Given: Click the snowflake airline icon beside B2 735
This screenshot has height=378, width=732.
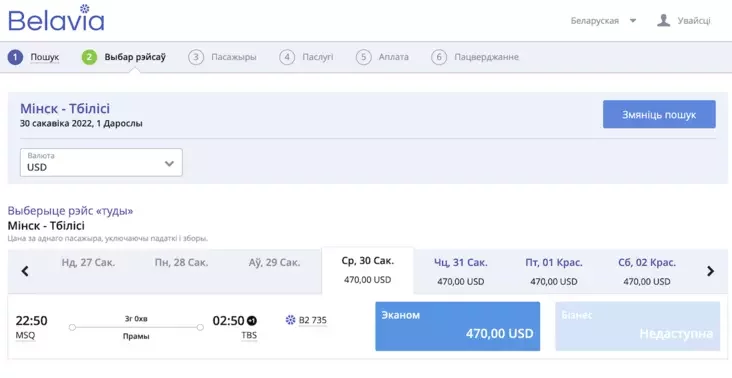Looking at the screenshot, I should pyautogui.click(x=290, y=320).
